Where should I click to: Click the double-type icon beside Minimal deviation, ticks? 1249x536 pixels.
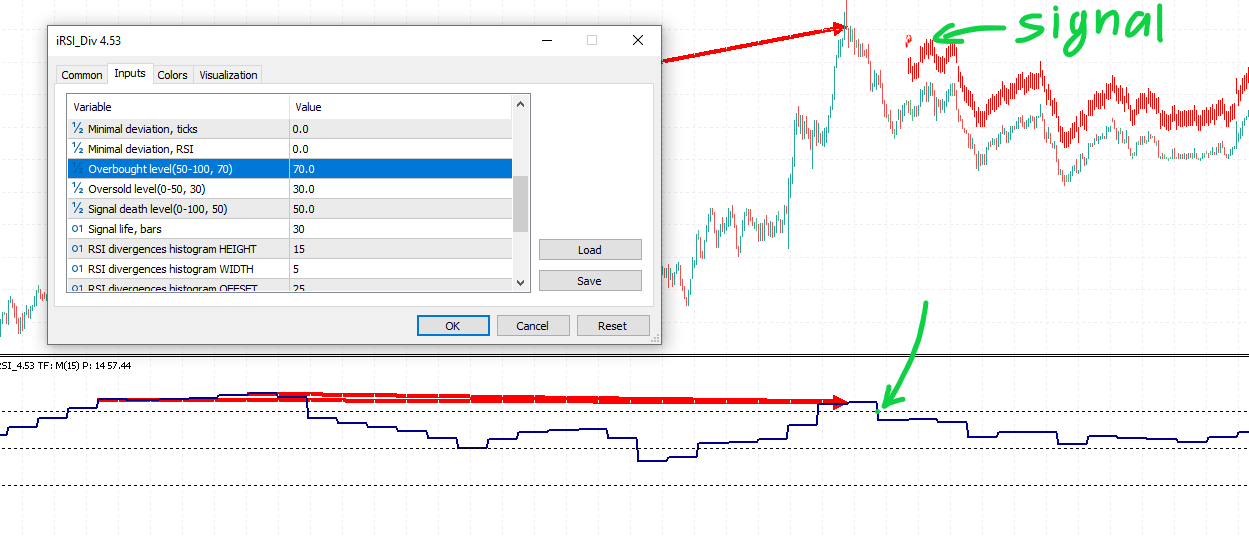77,129
